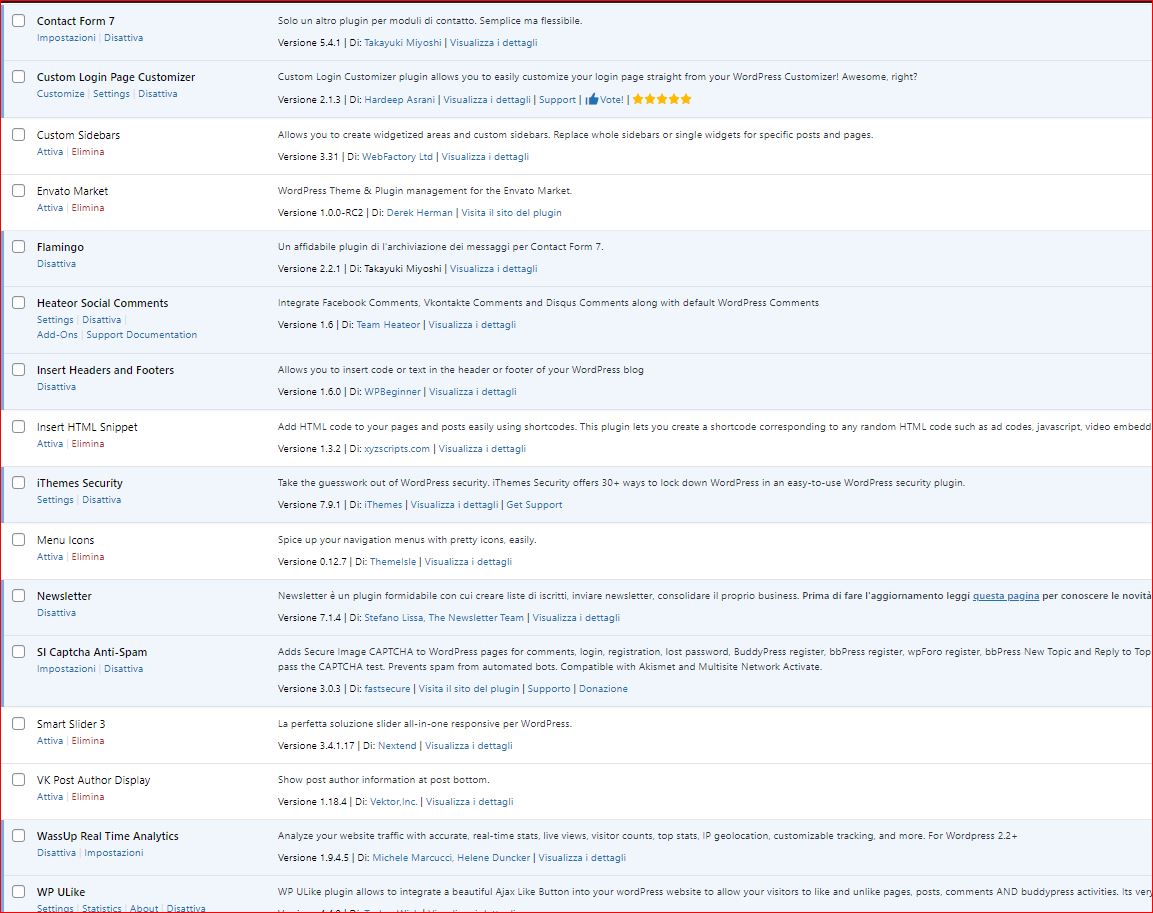Viewport: 1153px width, 913px height.
Task: Open Impostazioni for SI Captcha Anti-Spam
Action: tap(66, 668)
